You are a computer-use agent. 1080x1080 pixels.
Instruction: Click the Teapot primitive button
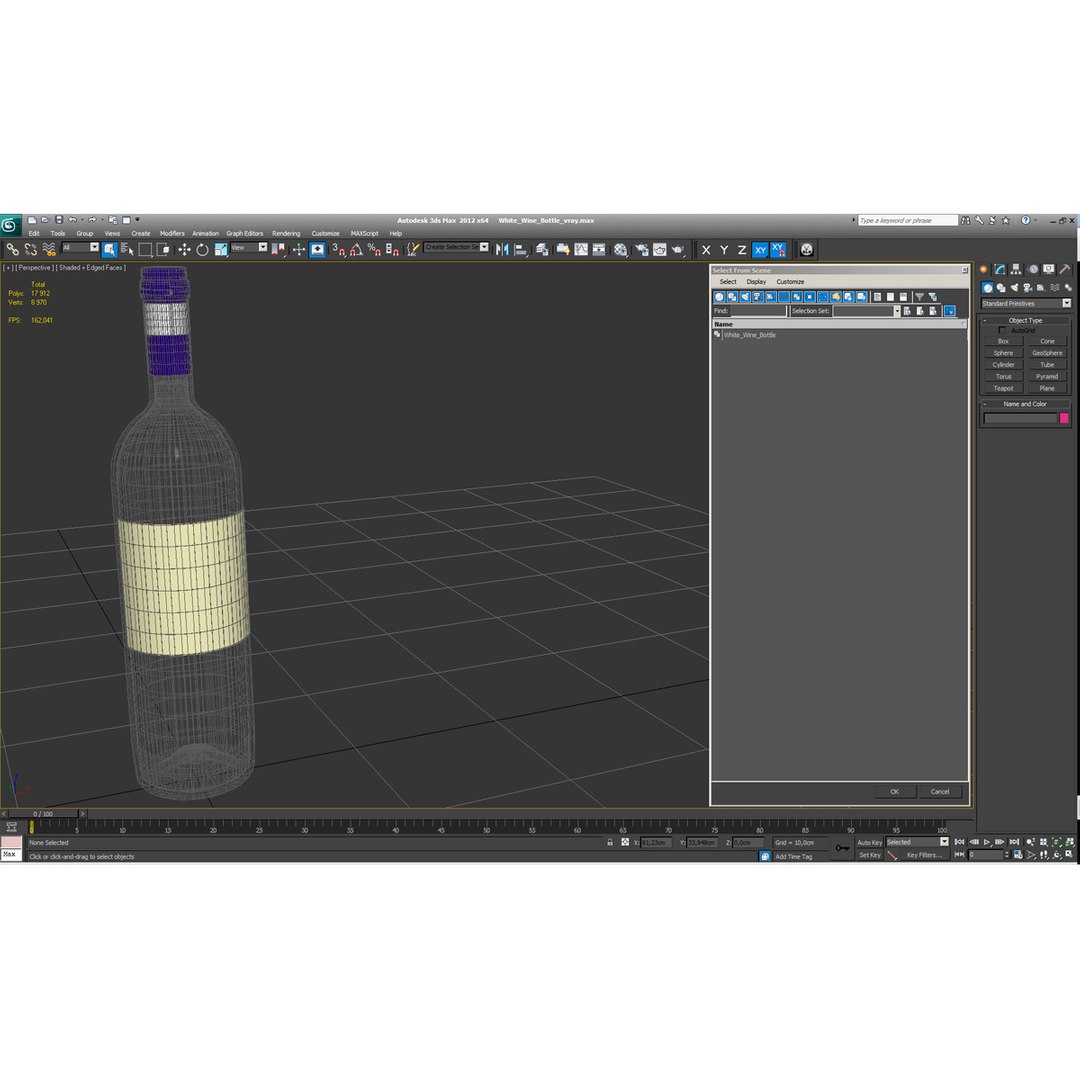[1004, 388]
